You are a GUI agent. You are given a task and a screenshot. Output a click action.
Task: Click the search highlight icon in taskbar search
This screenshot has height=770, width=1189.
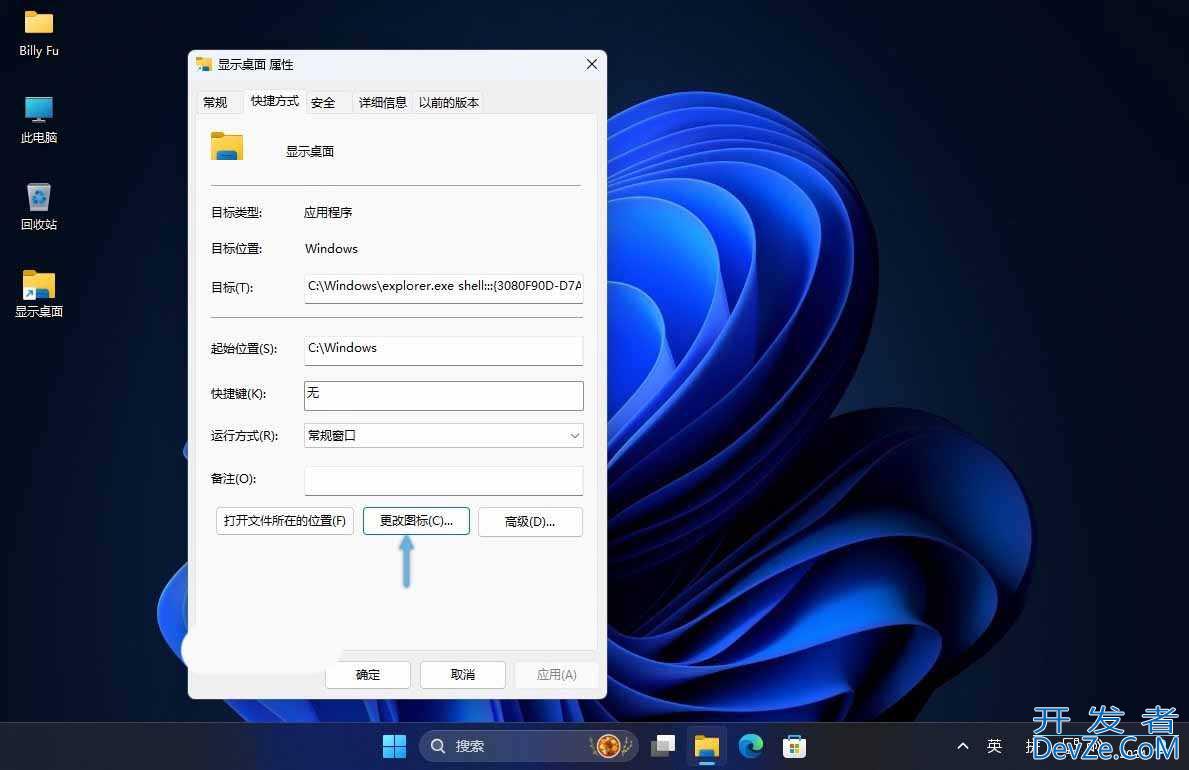point(610,746)
